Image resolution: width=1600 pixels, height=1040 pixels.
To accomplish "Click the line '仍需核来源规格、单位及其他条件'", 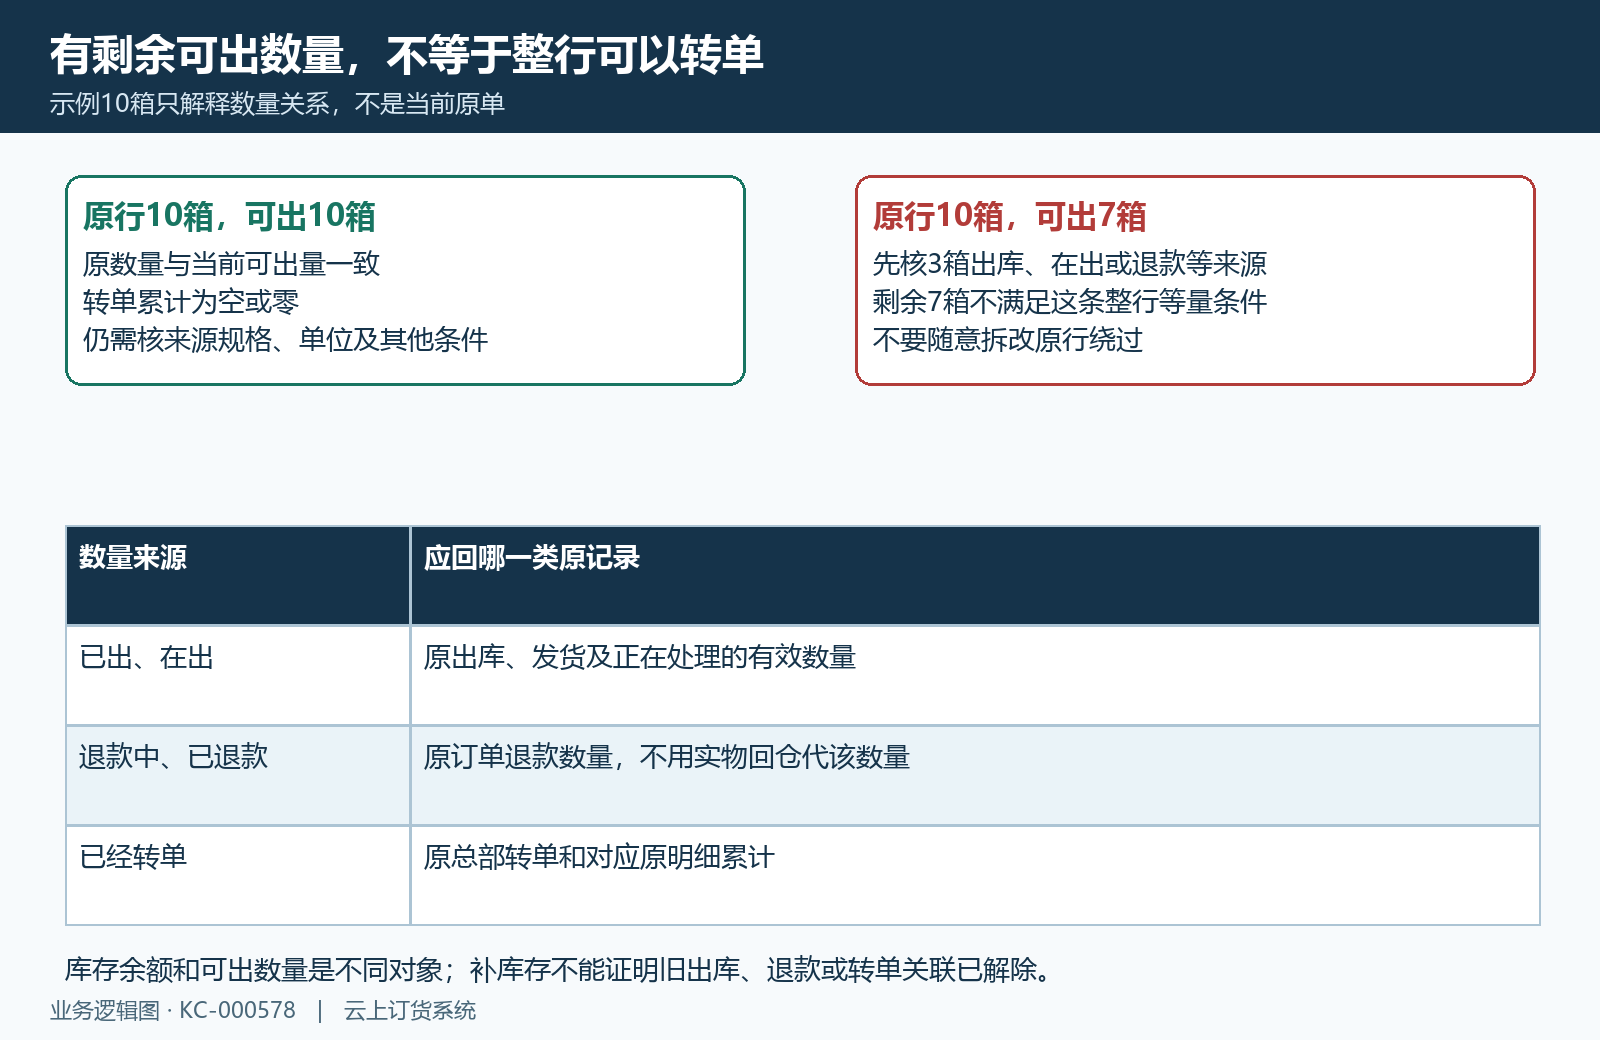I will [285, 340].
